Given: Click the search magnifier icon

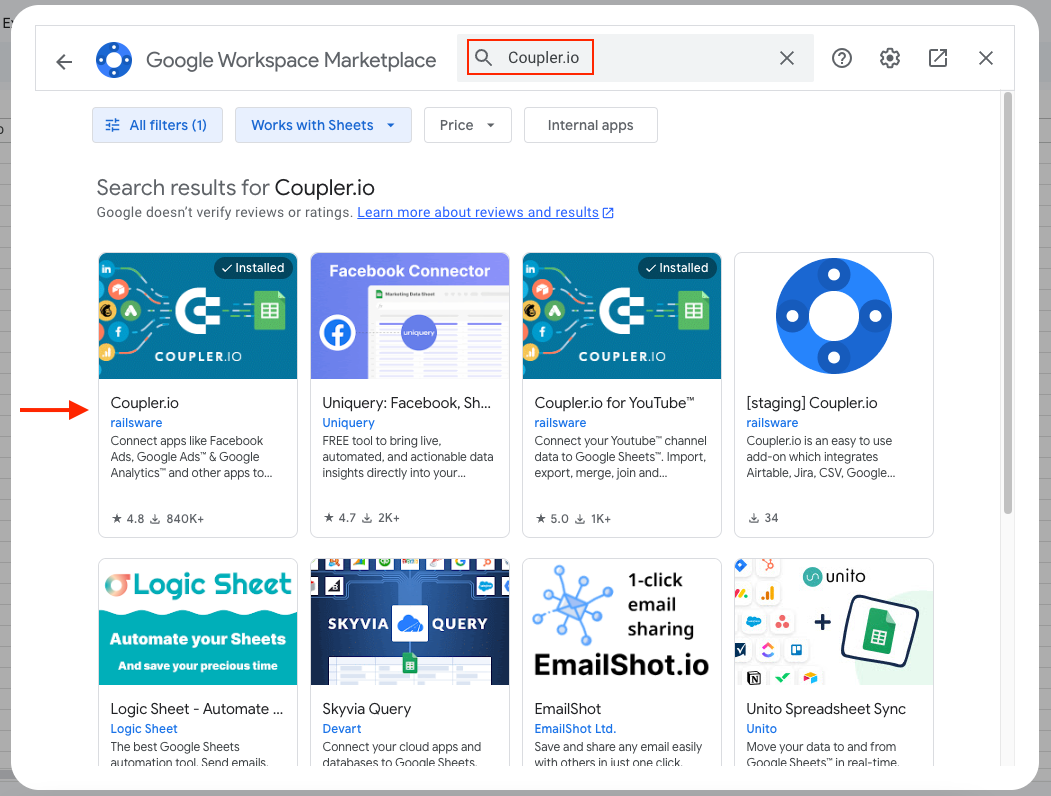Looking at the screenshot, I should pos(483,58).
